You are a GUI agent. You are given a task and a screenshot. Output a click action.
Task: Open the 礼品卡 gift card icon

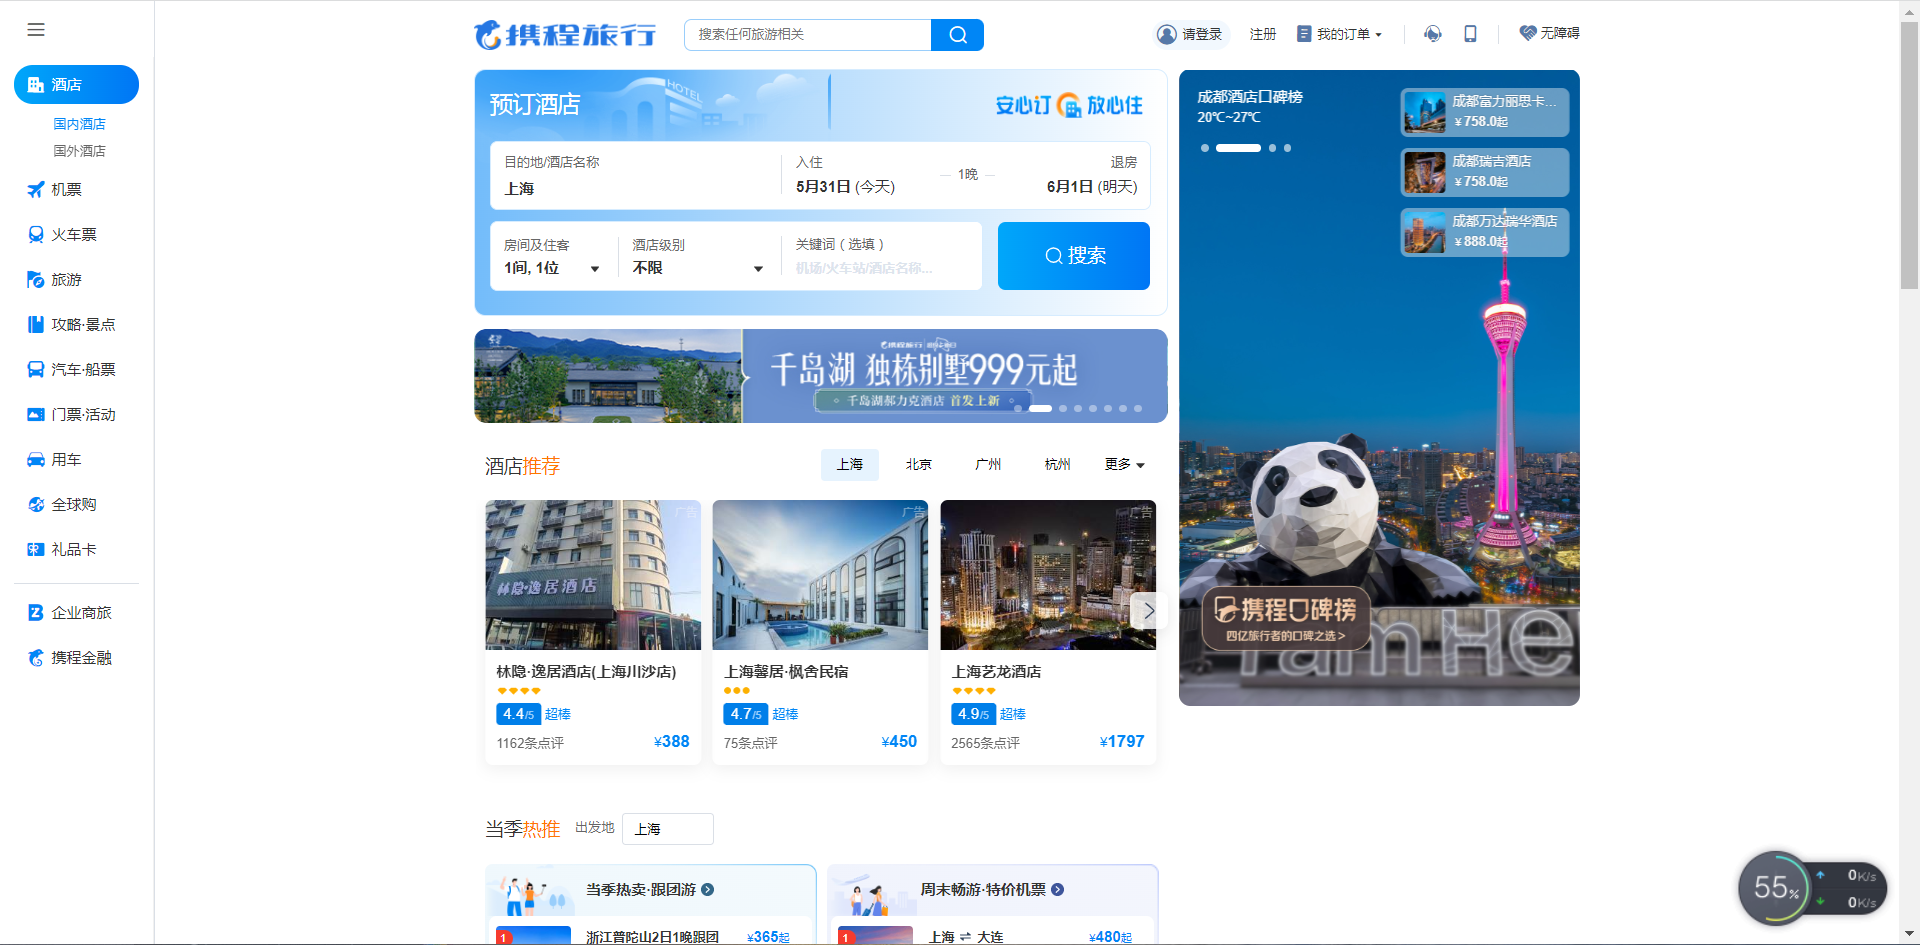click(x=36, y=550)
